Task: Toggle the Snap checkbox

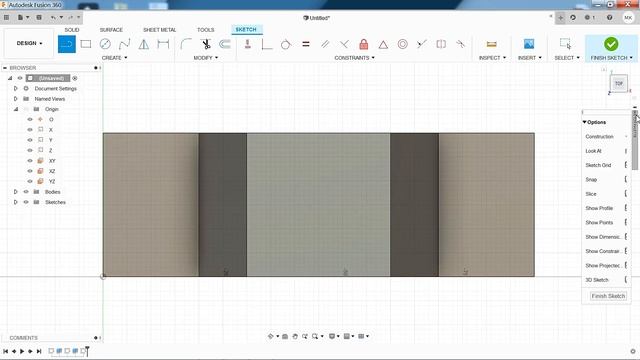Action: click(x=626, y=179)
